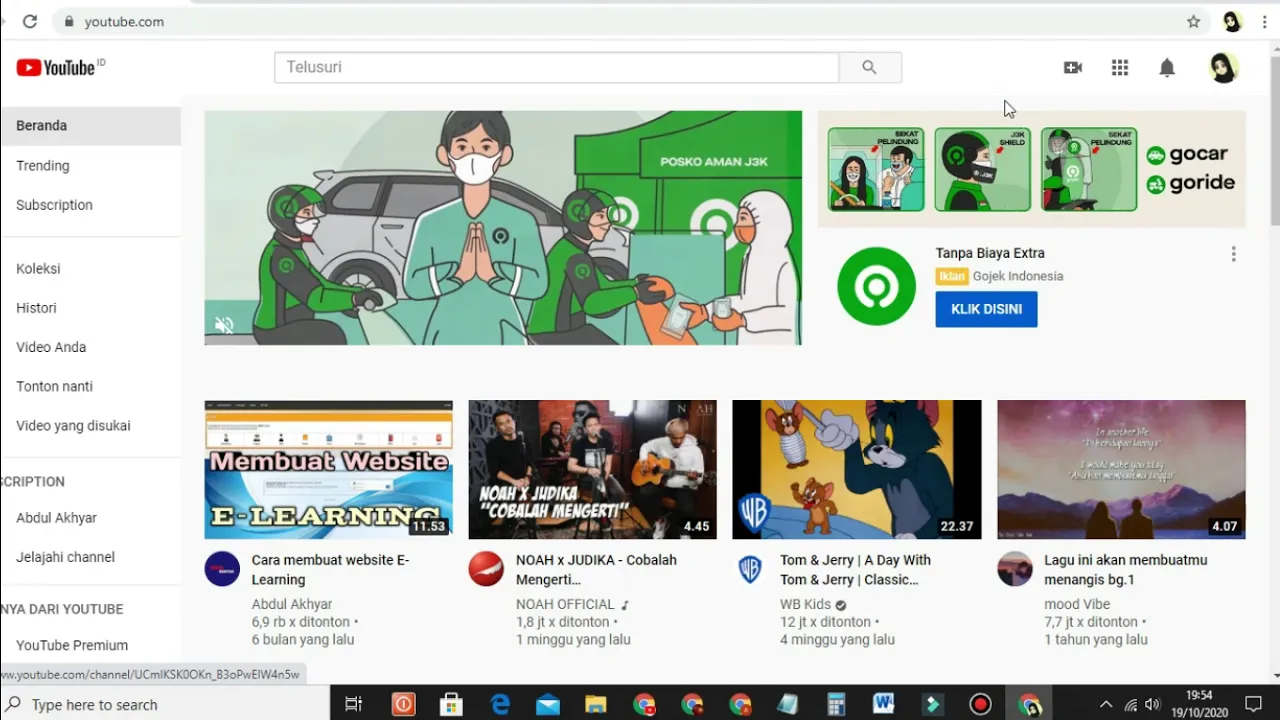The image size is (1280, 720).
Task: Open the E-Learning website video thumbnail
Action: [x=329, y=470]
